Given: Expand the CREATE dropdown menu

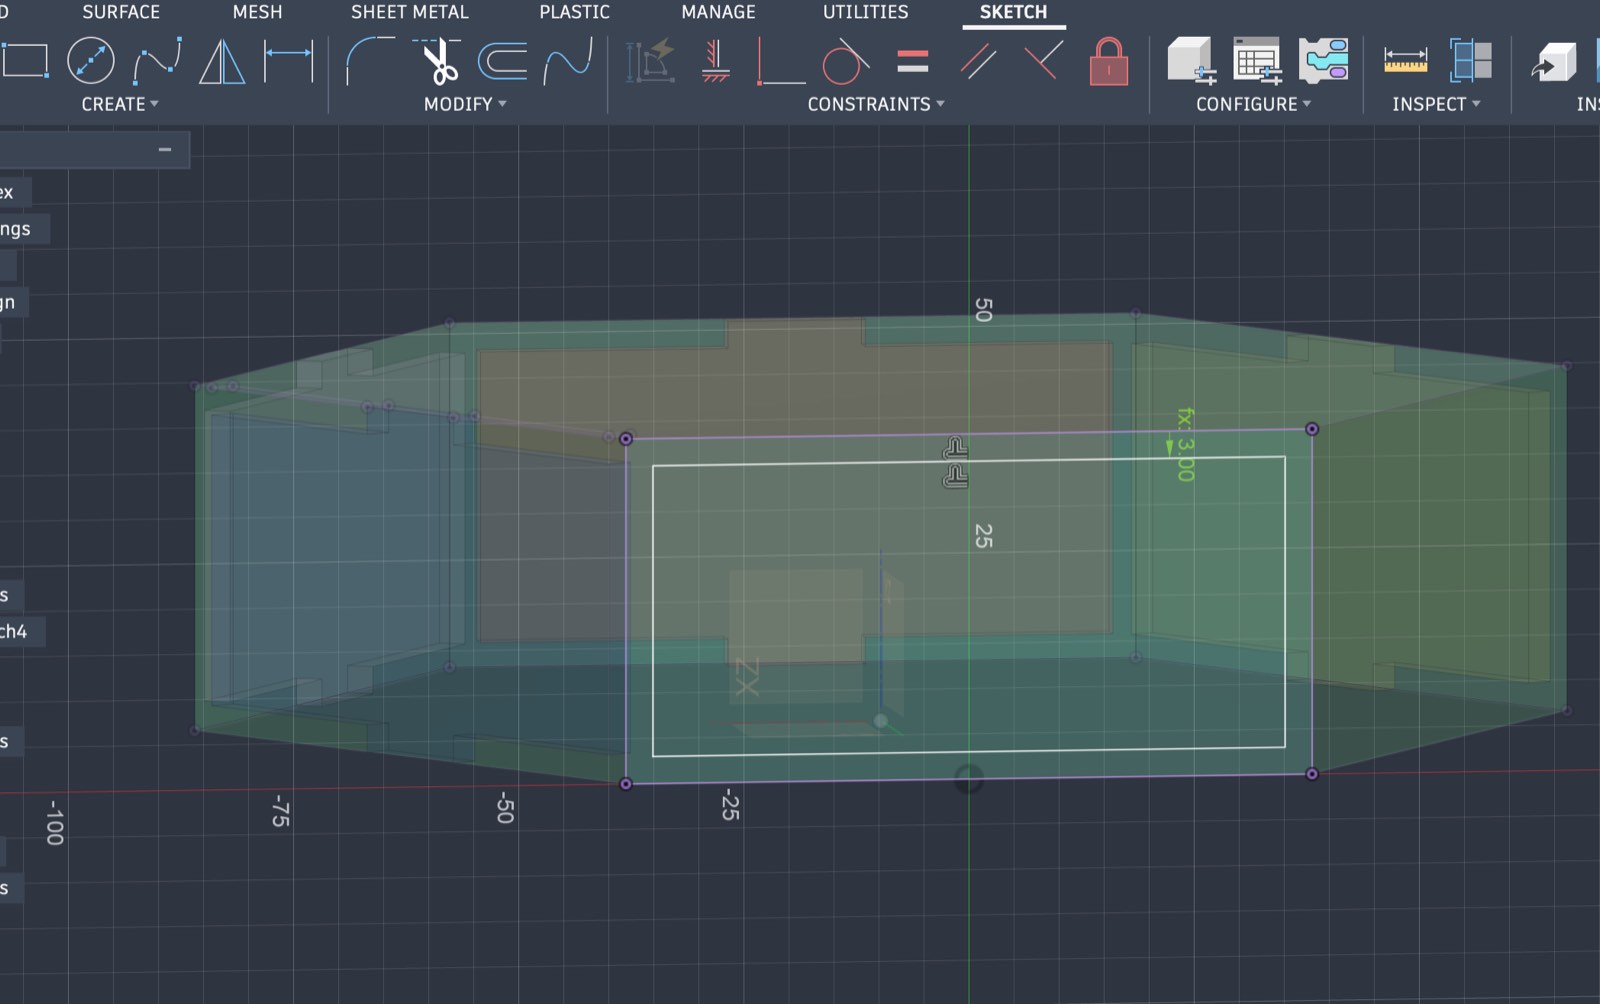Looking at the screenshot, I should pos(120,104).
